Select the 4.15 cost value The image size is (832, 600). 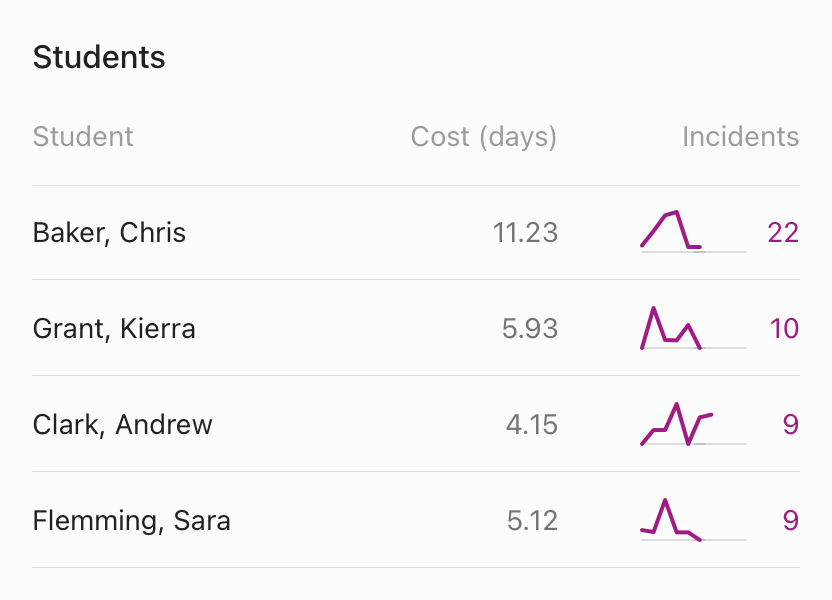click(x=531, y=425)
